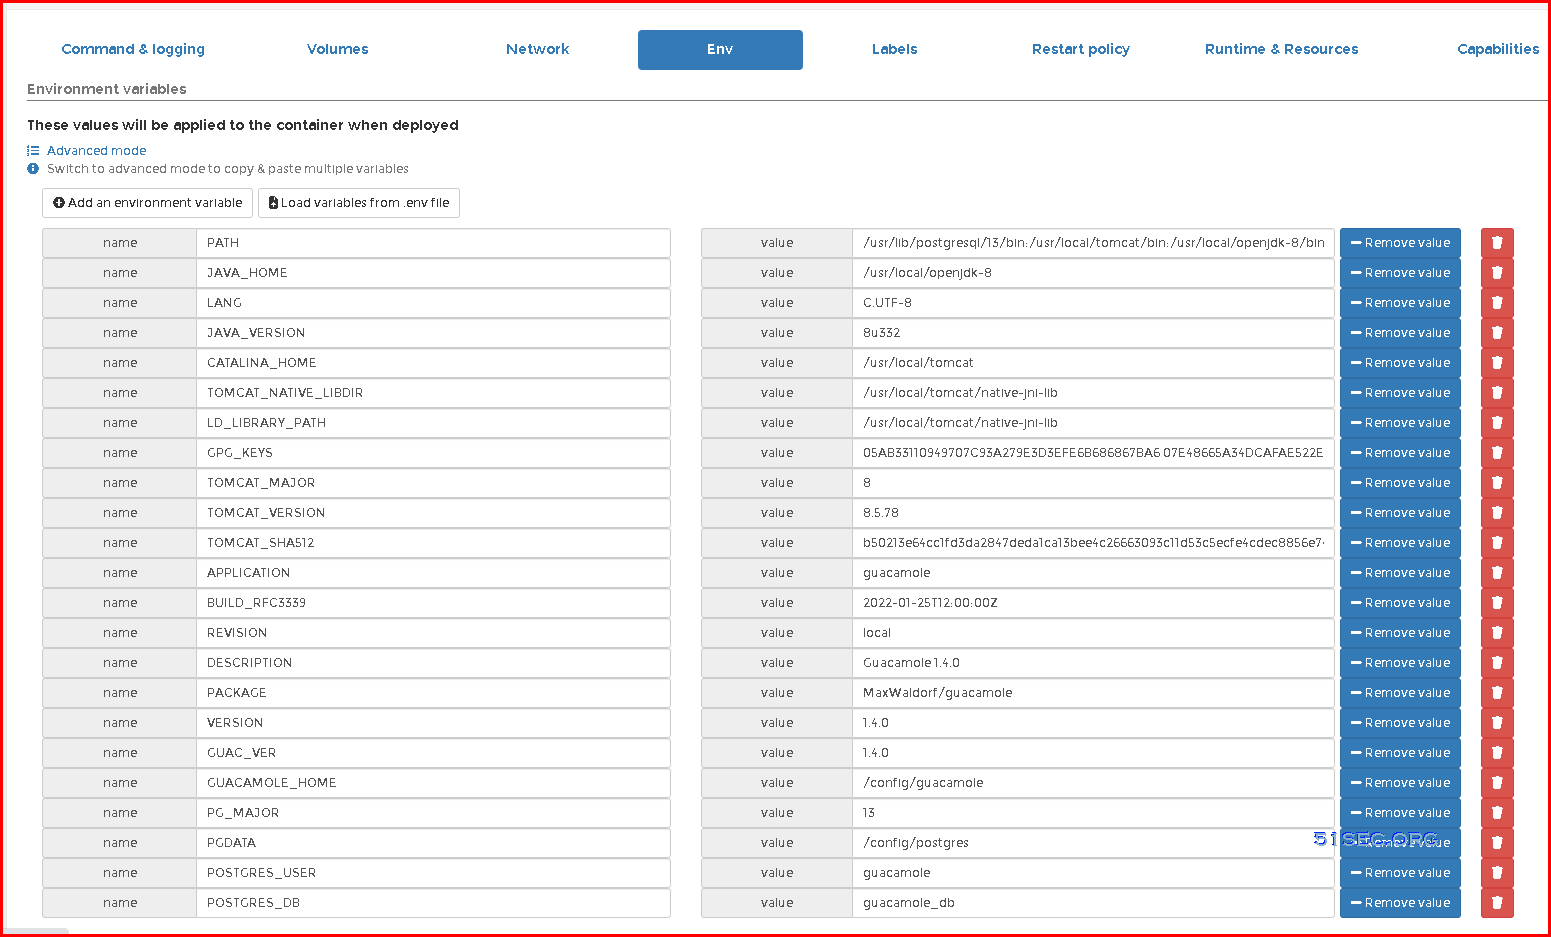Remove value for PATH variable
The width and height of the screenshot is (1551, 937).
click(x=1400, y=243)
